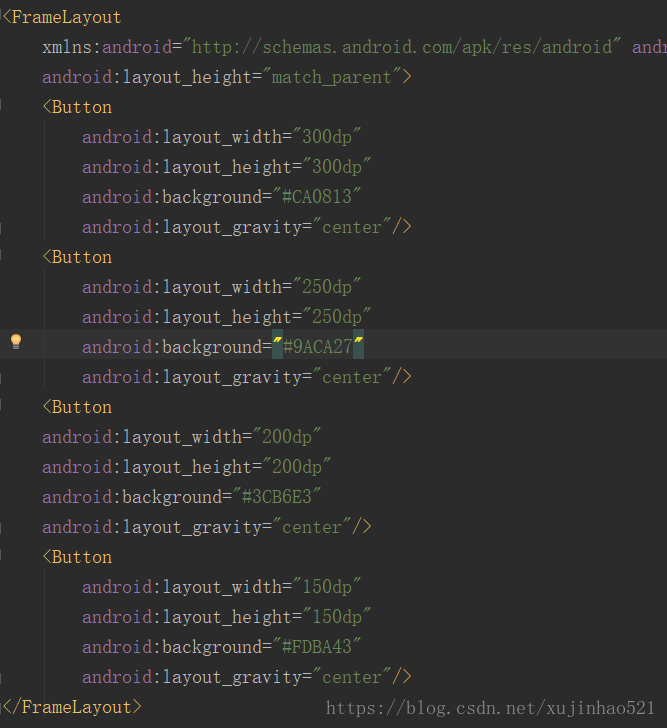The width and height of the screenshot is (667, 728).
Task: Click layout_gravity line below the #3CB6E3 background
Action: click(207, 527)
